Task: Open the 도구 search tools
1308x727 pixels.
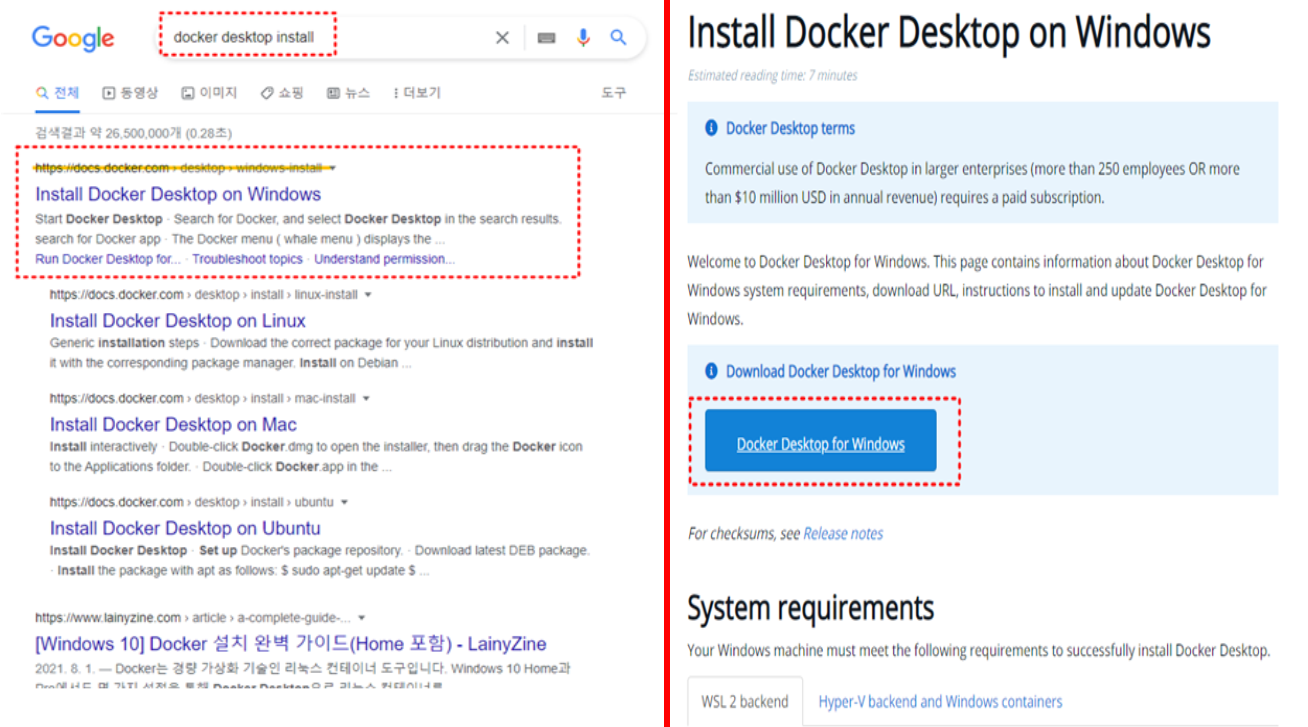Action: click(x=613, y=93)
